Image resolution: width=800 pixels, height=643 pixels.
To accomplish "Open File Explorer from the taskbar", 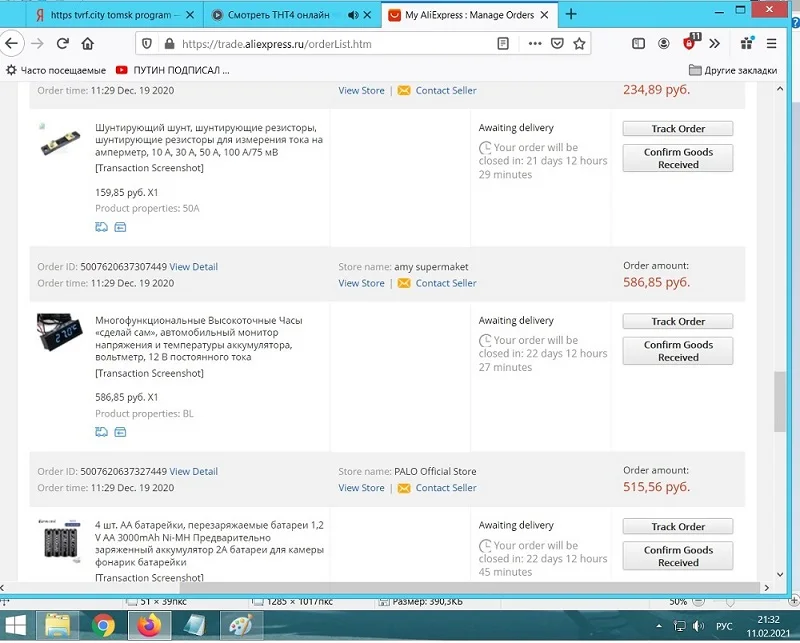I will click(57, 626).
